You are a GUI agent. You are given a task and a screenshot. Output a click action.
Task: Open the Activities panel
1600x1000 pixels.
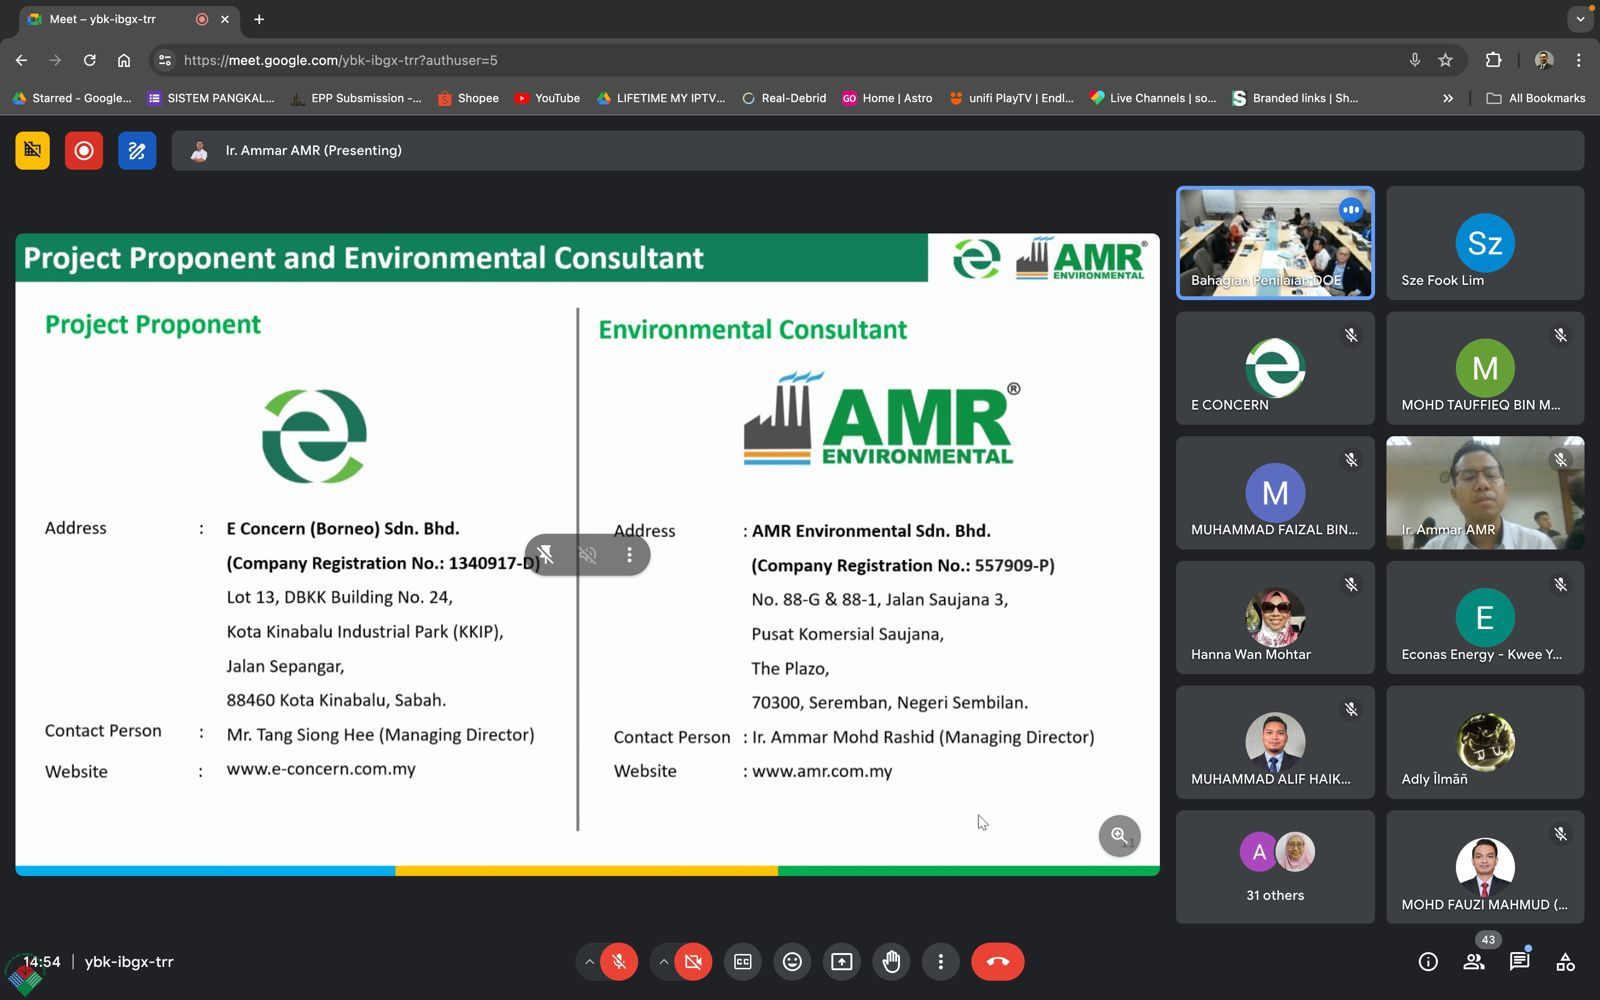[x=1566, y=962]
